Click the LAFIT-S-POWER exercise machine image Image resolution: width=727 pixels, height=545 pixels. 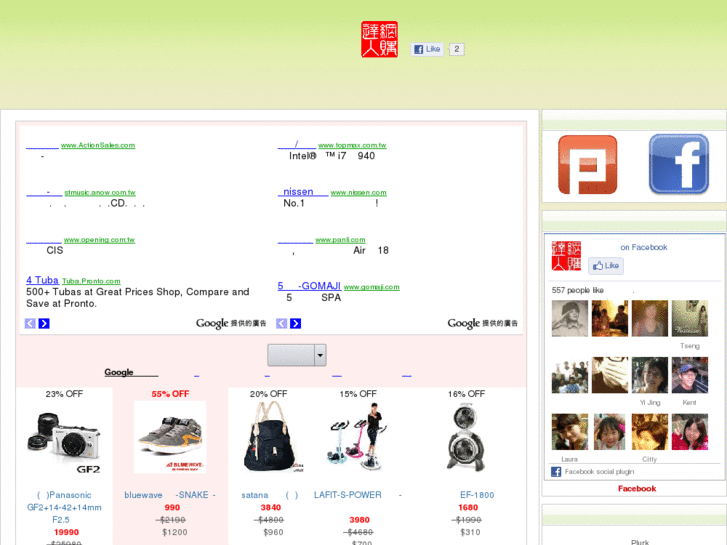pyautogui.click(x=357, y=437)
